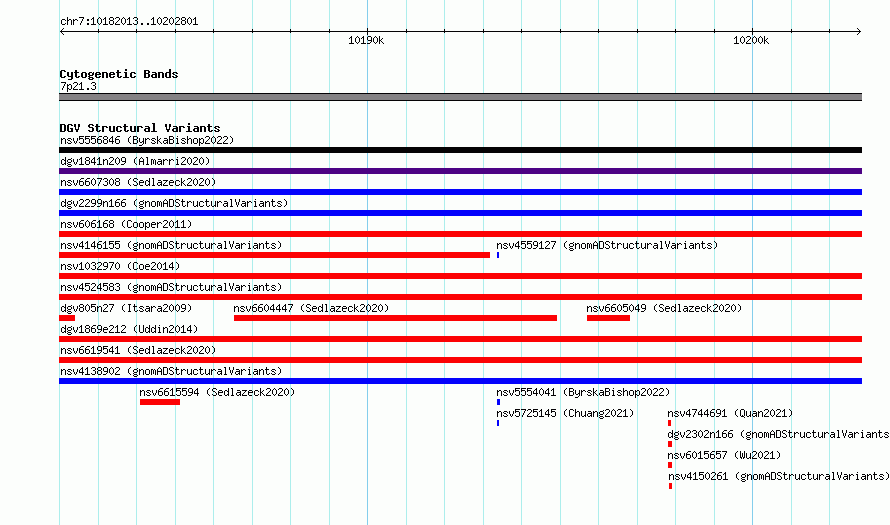
Task: Click red bar under nsv4524583
Action: click(x=460, y=297)
